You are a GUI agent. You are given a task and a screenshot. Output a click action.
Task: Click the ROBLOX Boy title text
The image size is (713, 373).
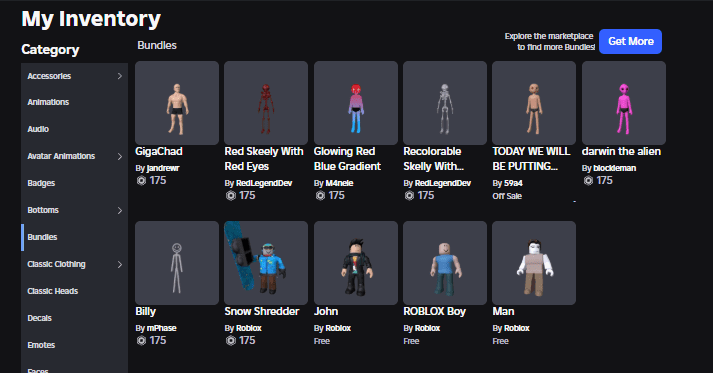point(434,312)
